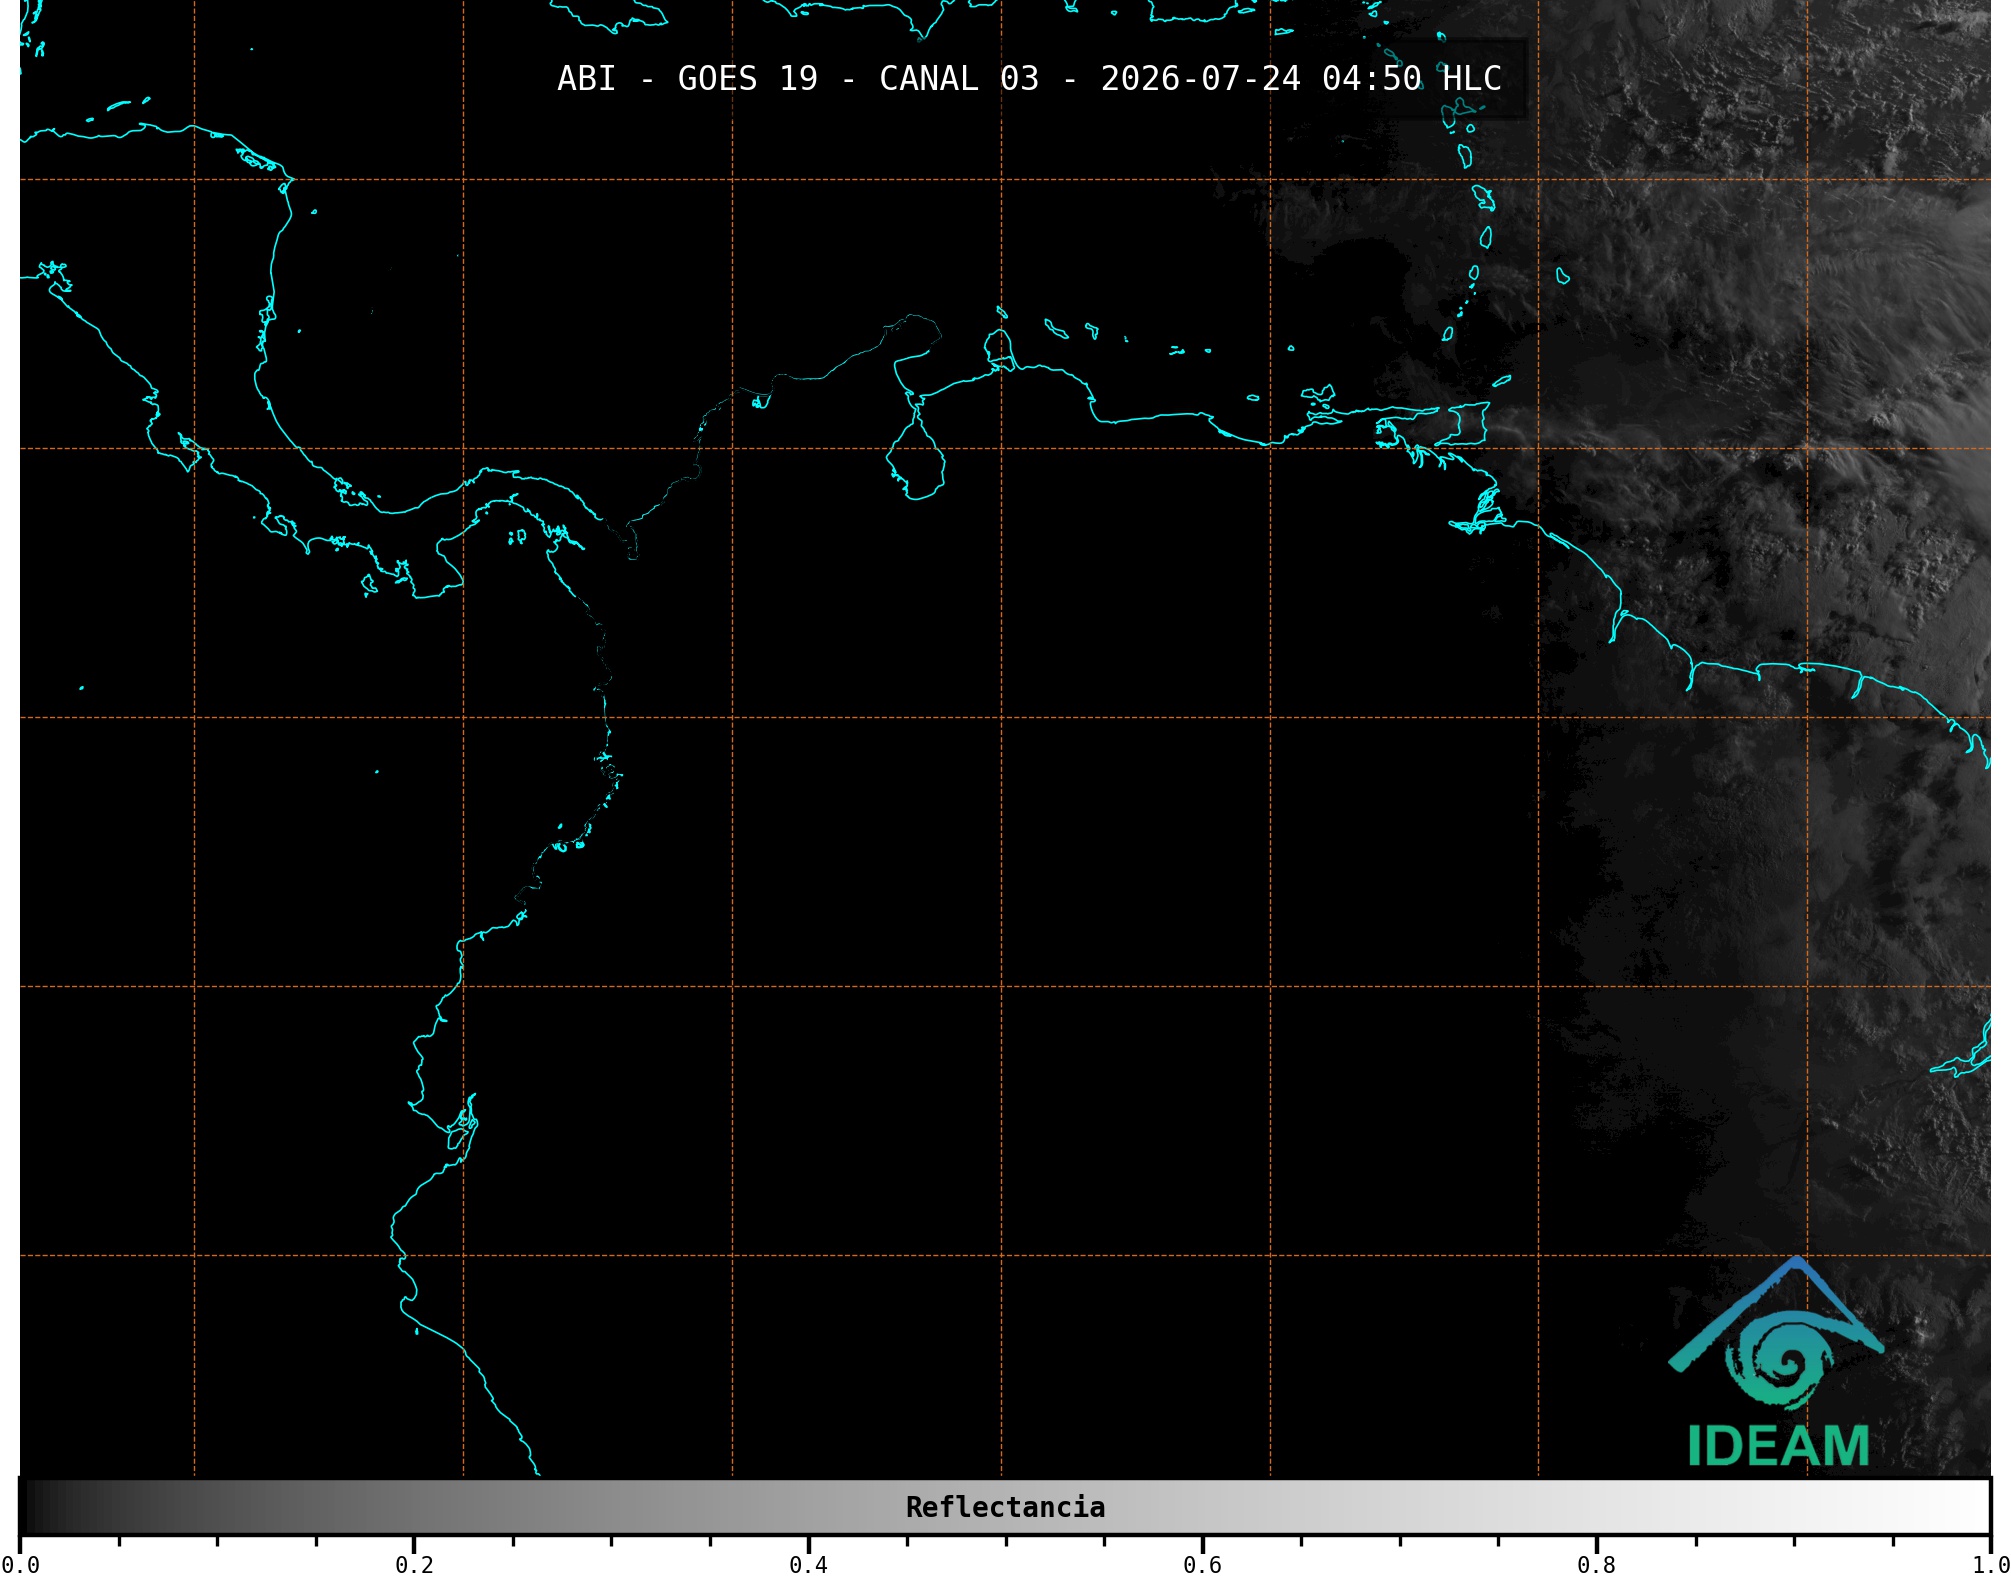Viewport: 2011px width, 1577px height.
Task: Click the '0.4' tick label on the colorbar
Action: (x=808, y=1565)
